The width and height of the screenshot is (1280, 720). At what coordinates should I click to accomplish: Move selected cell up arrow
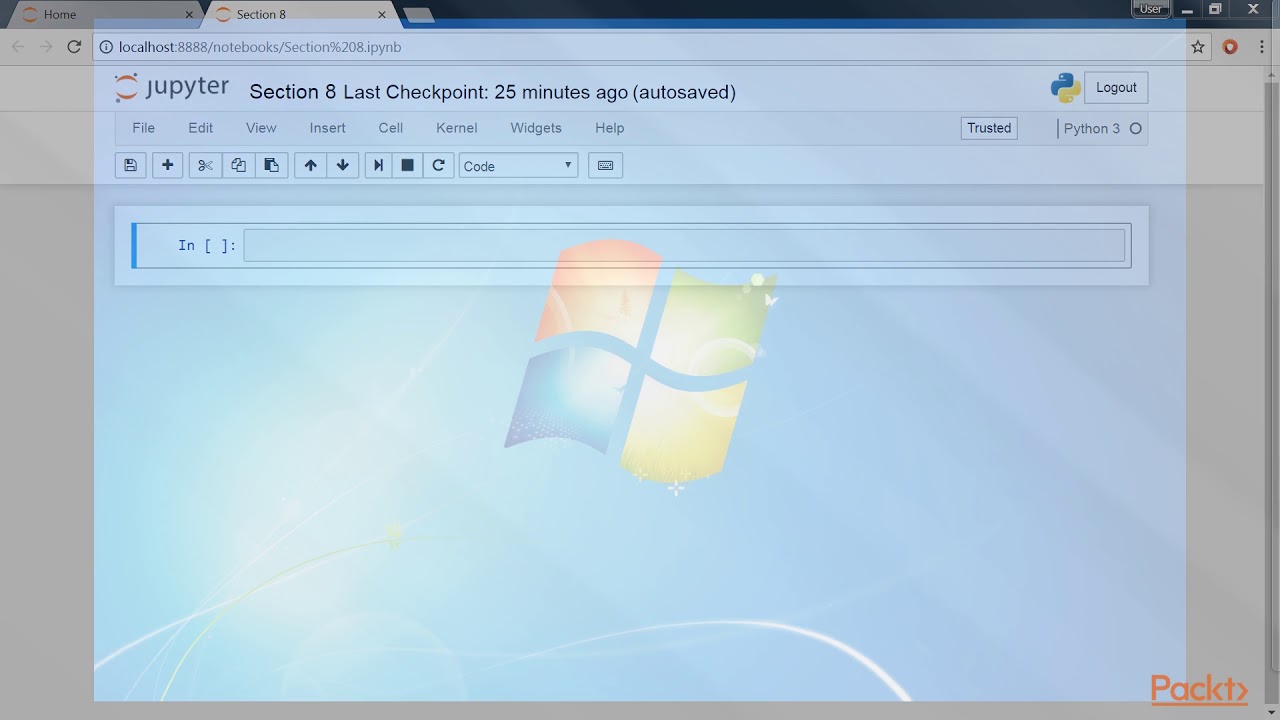[310, 166]
